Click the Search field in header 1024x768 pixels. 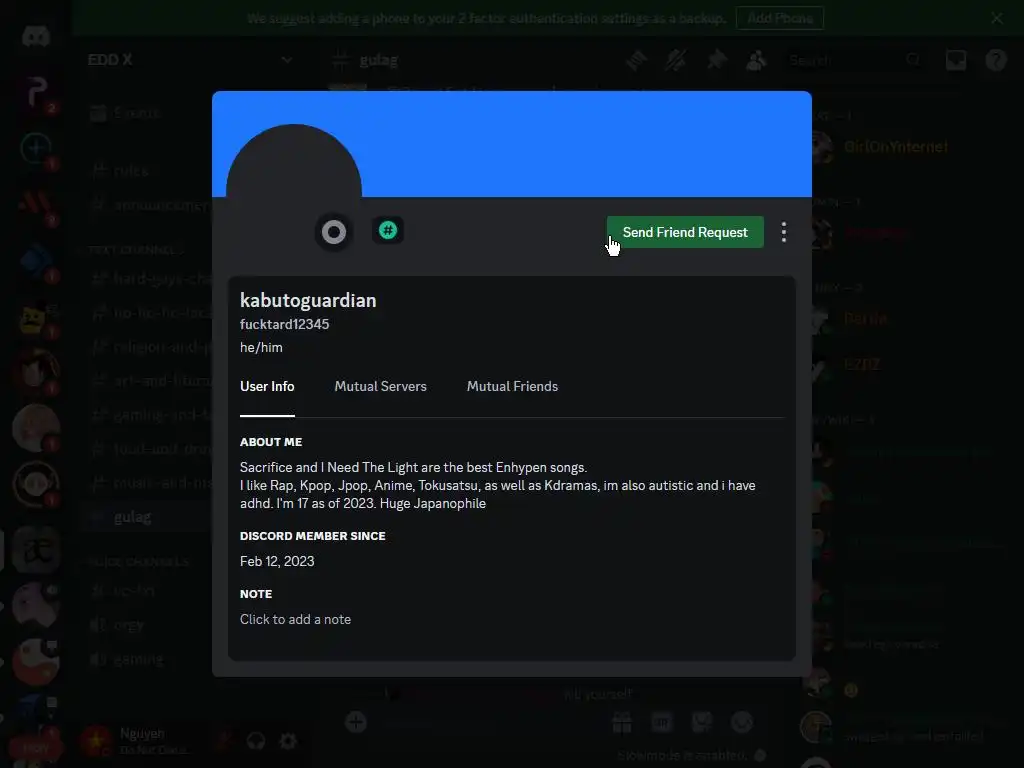856,61
